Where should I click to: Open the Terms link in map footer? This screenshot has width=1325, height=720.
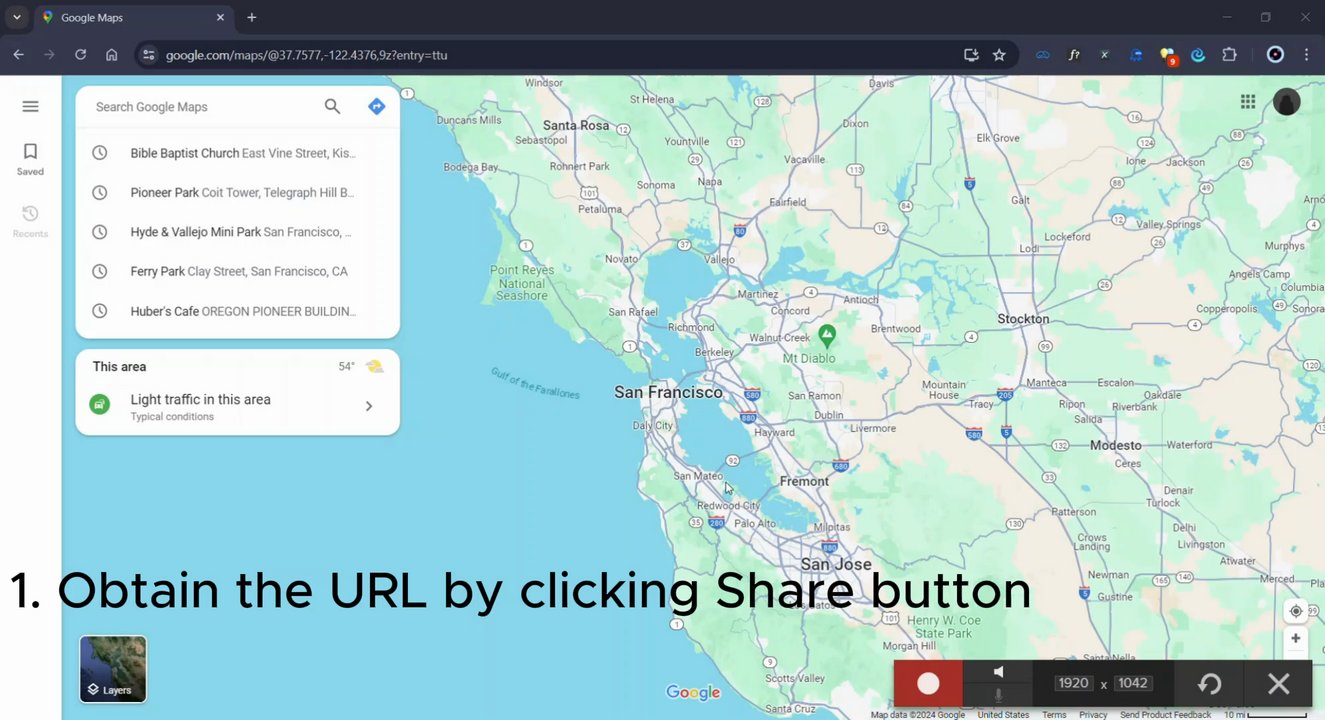click(1054, 715)
